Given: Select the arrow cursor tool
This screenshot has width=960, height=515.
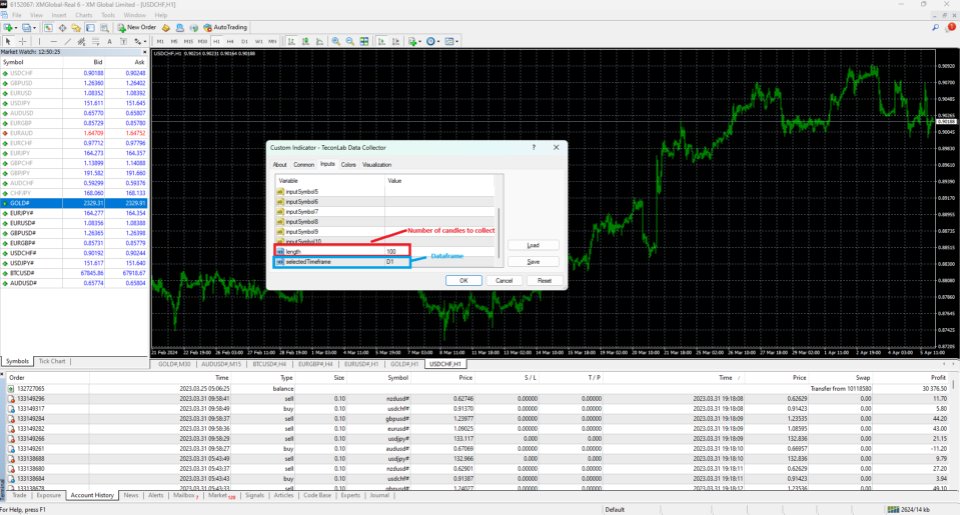Looking at the screenshot, I should click(8, 42).
